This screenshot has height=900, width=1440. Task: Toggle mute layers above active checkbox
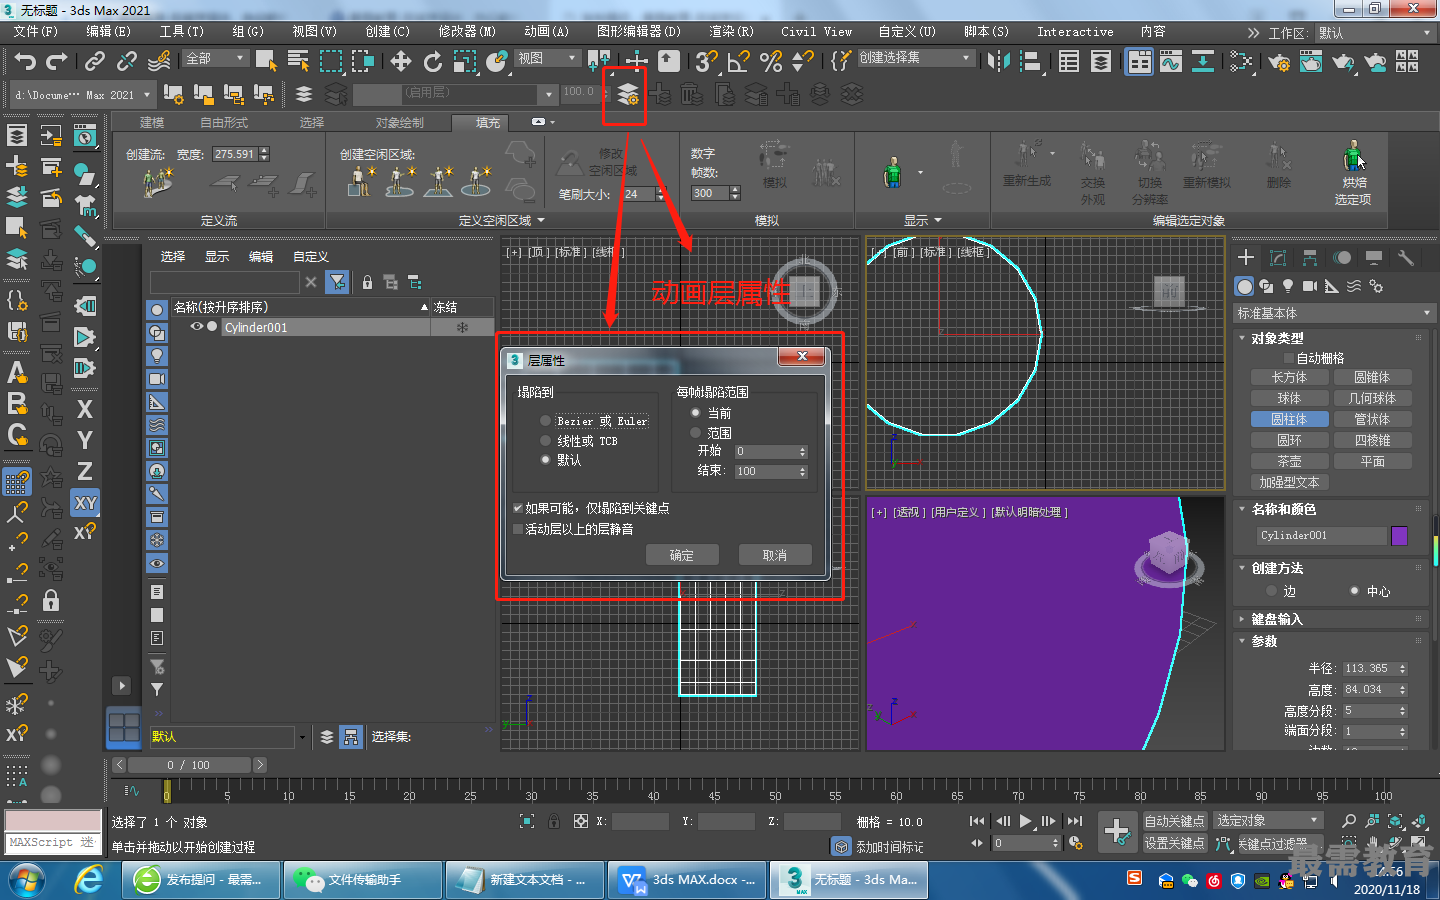click(518, 529)
